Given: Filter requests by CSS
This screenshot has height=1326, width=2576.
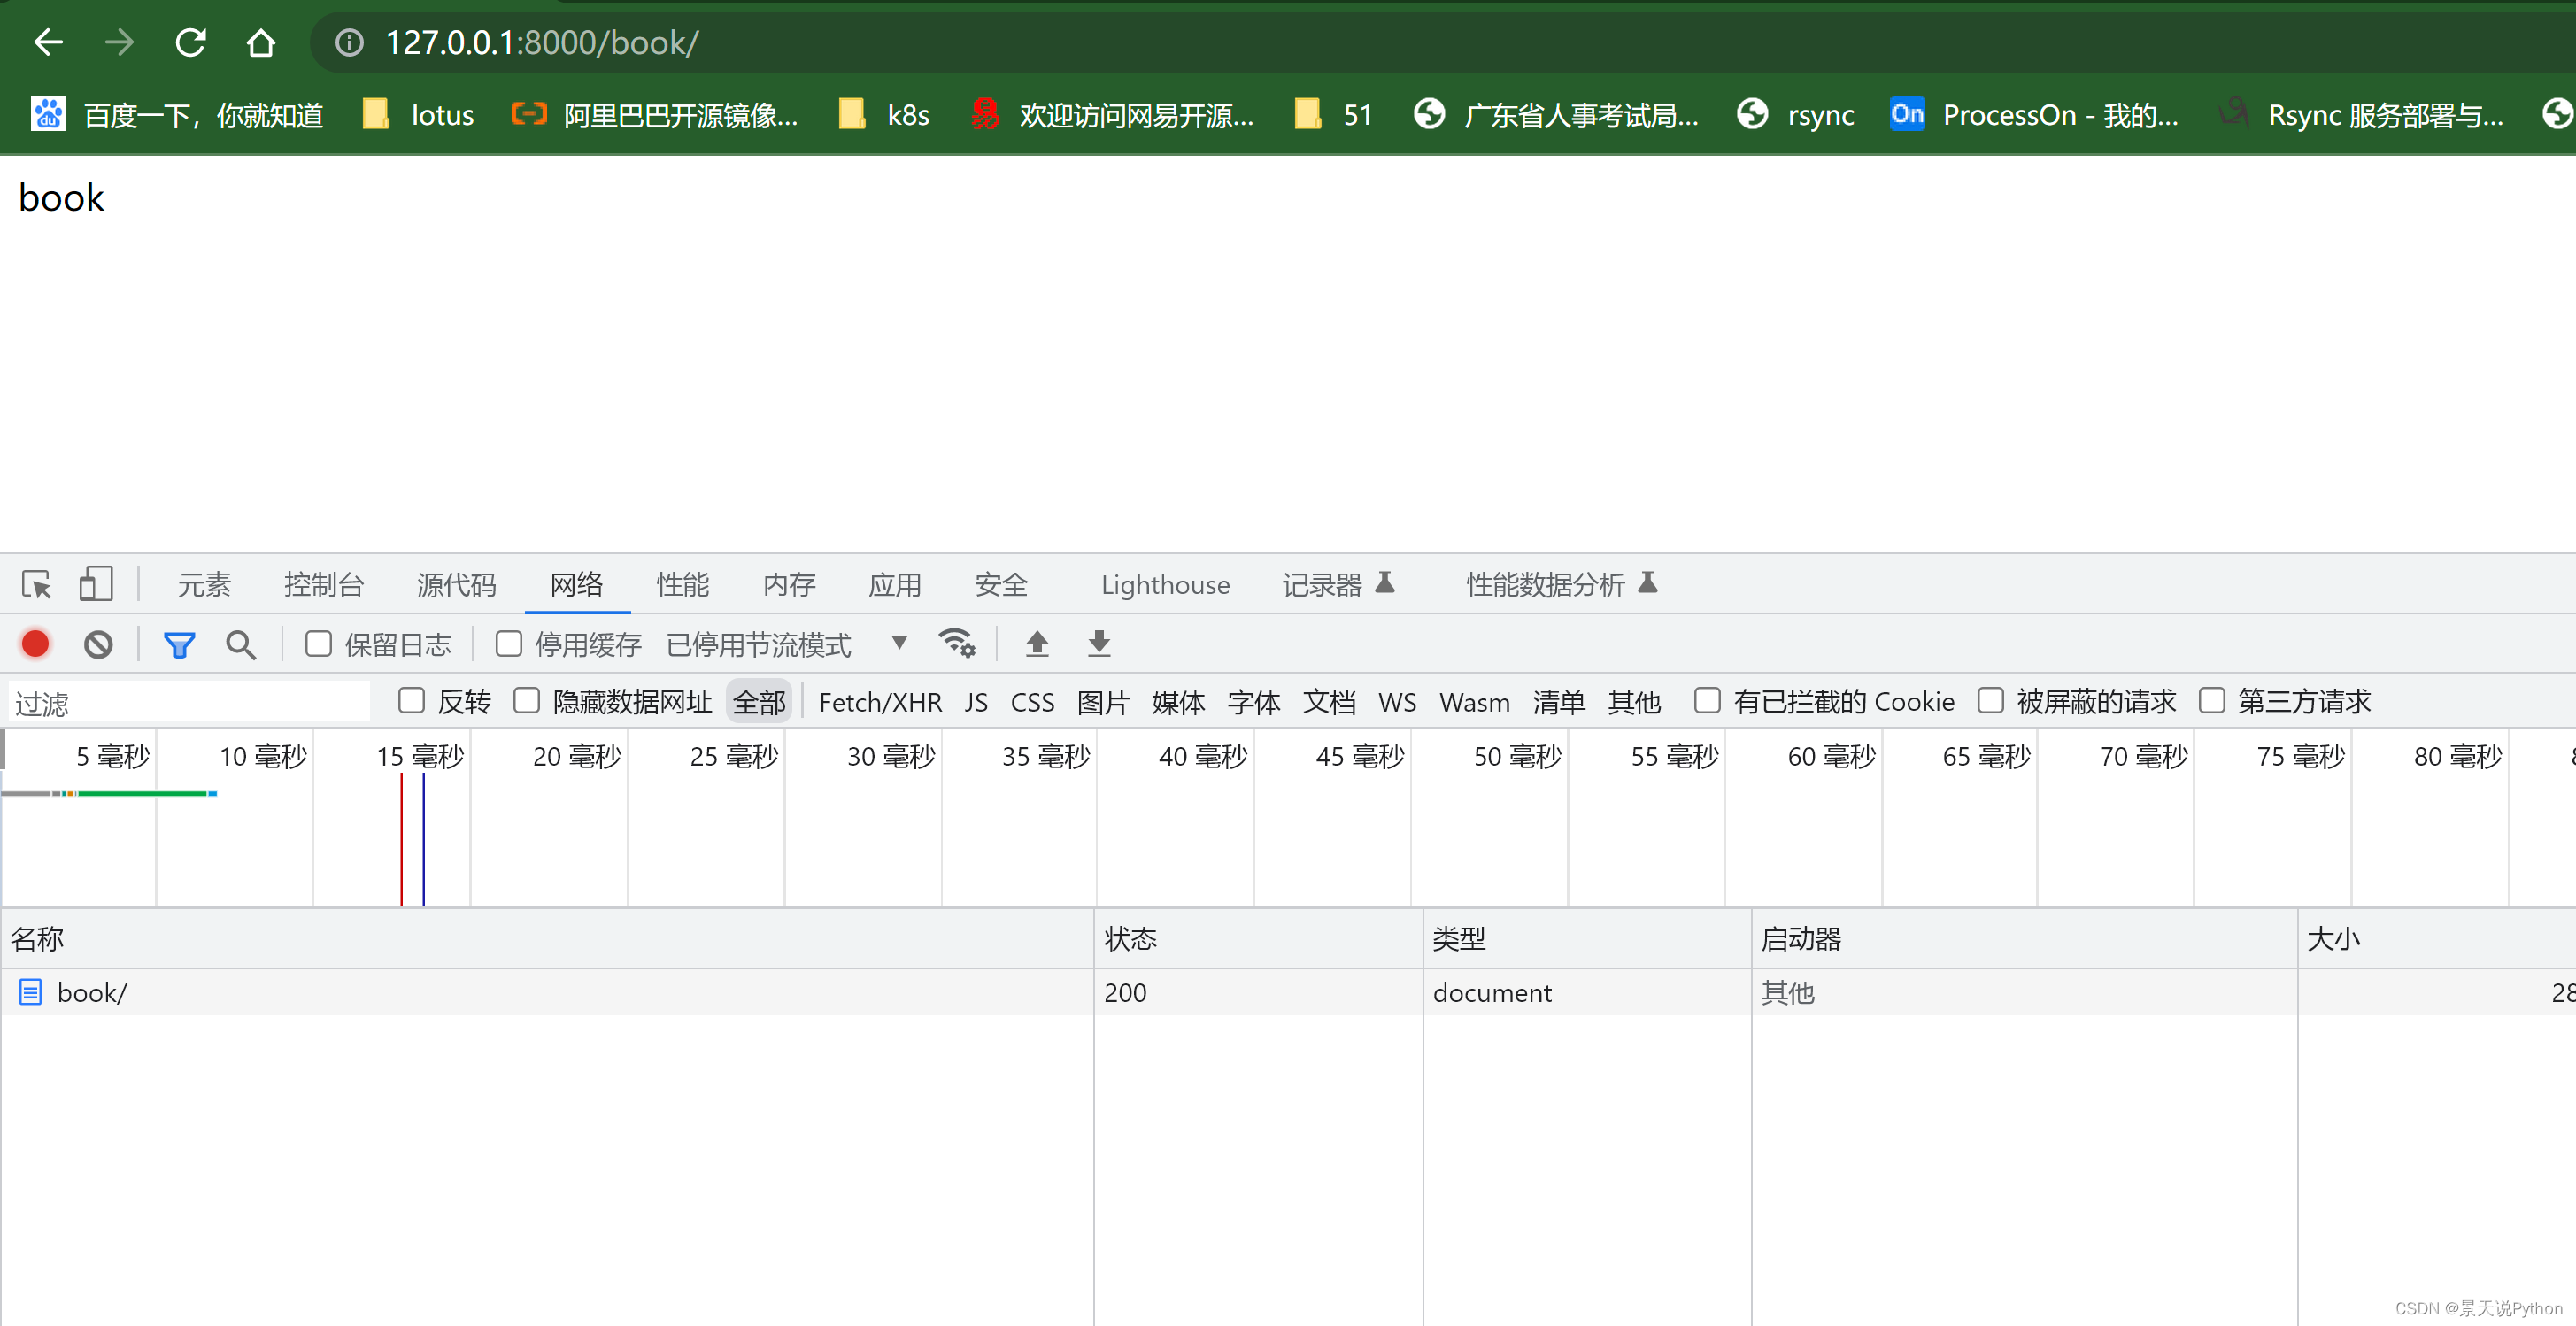Looking at the screenshot, I should click(1032, 702).
